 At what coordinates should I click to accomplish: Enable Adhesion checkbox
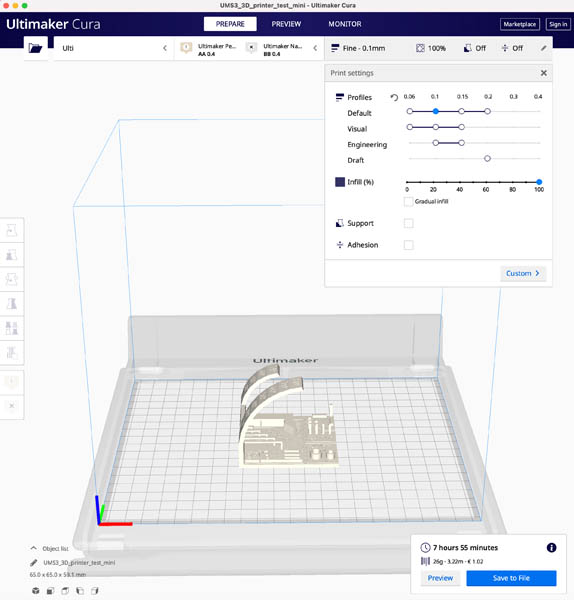[x=408, y=245]
